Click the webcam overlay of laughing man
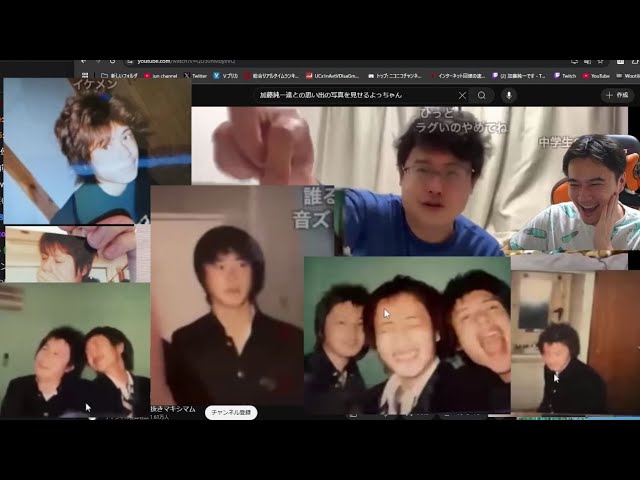 pyautogui.click(x=576, y=192)
